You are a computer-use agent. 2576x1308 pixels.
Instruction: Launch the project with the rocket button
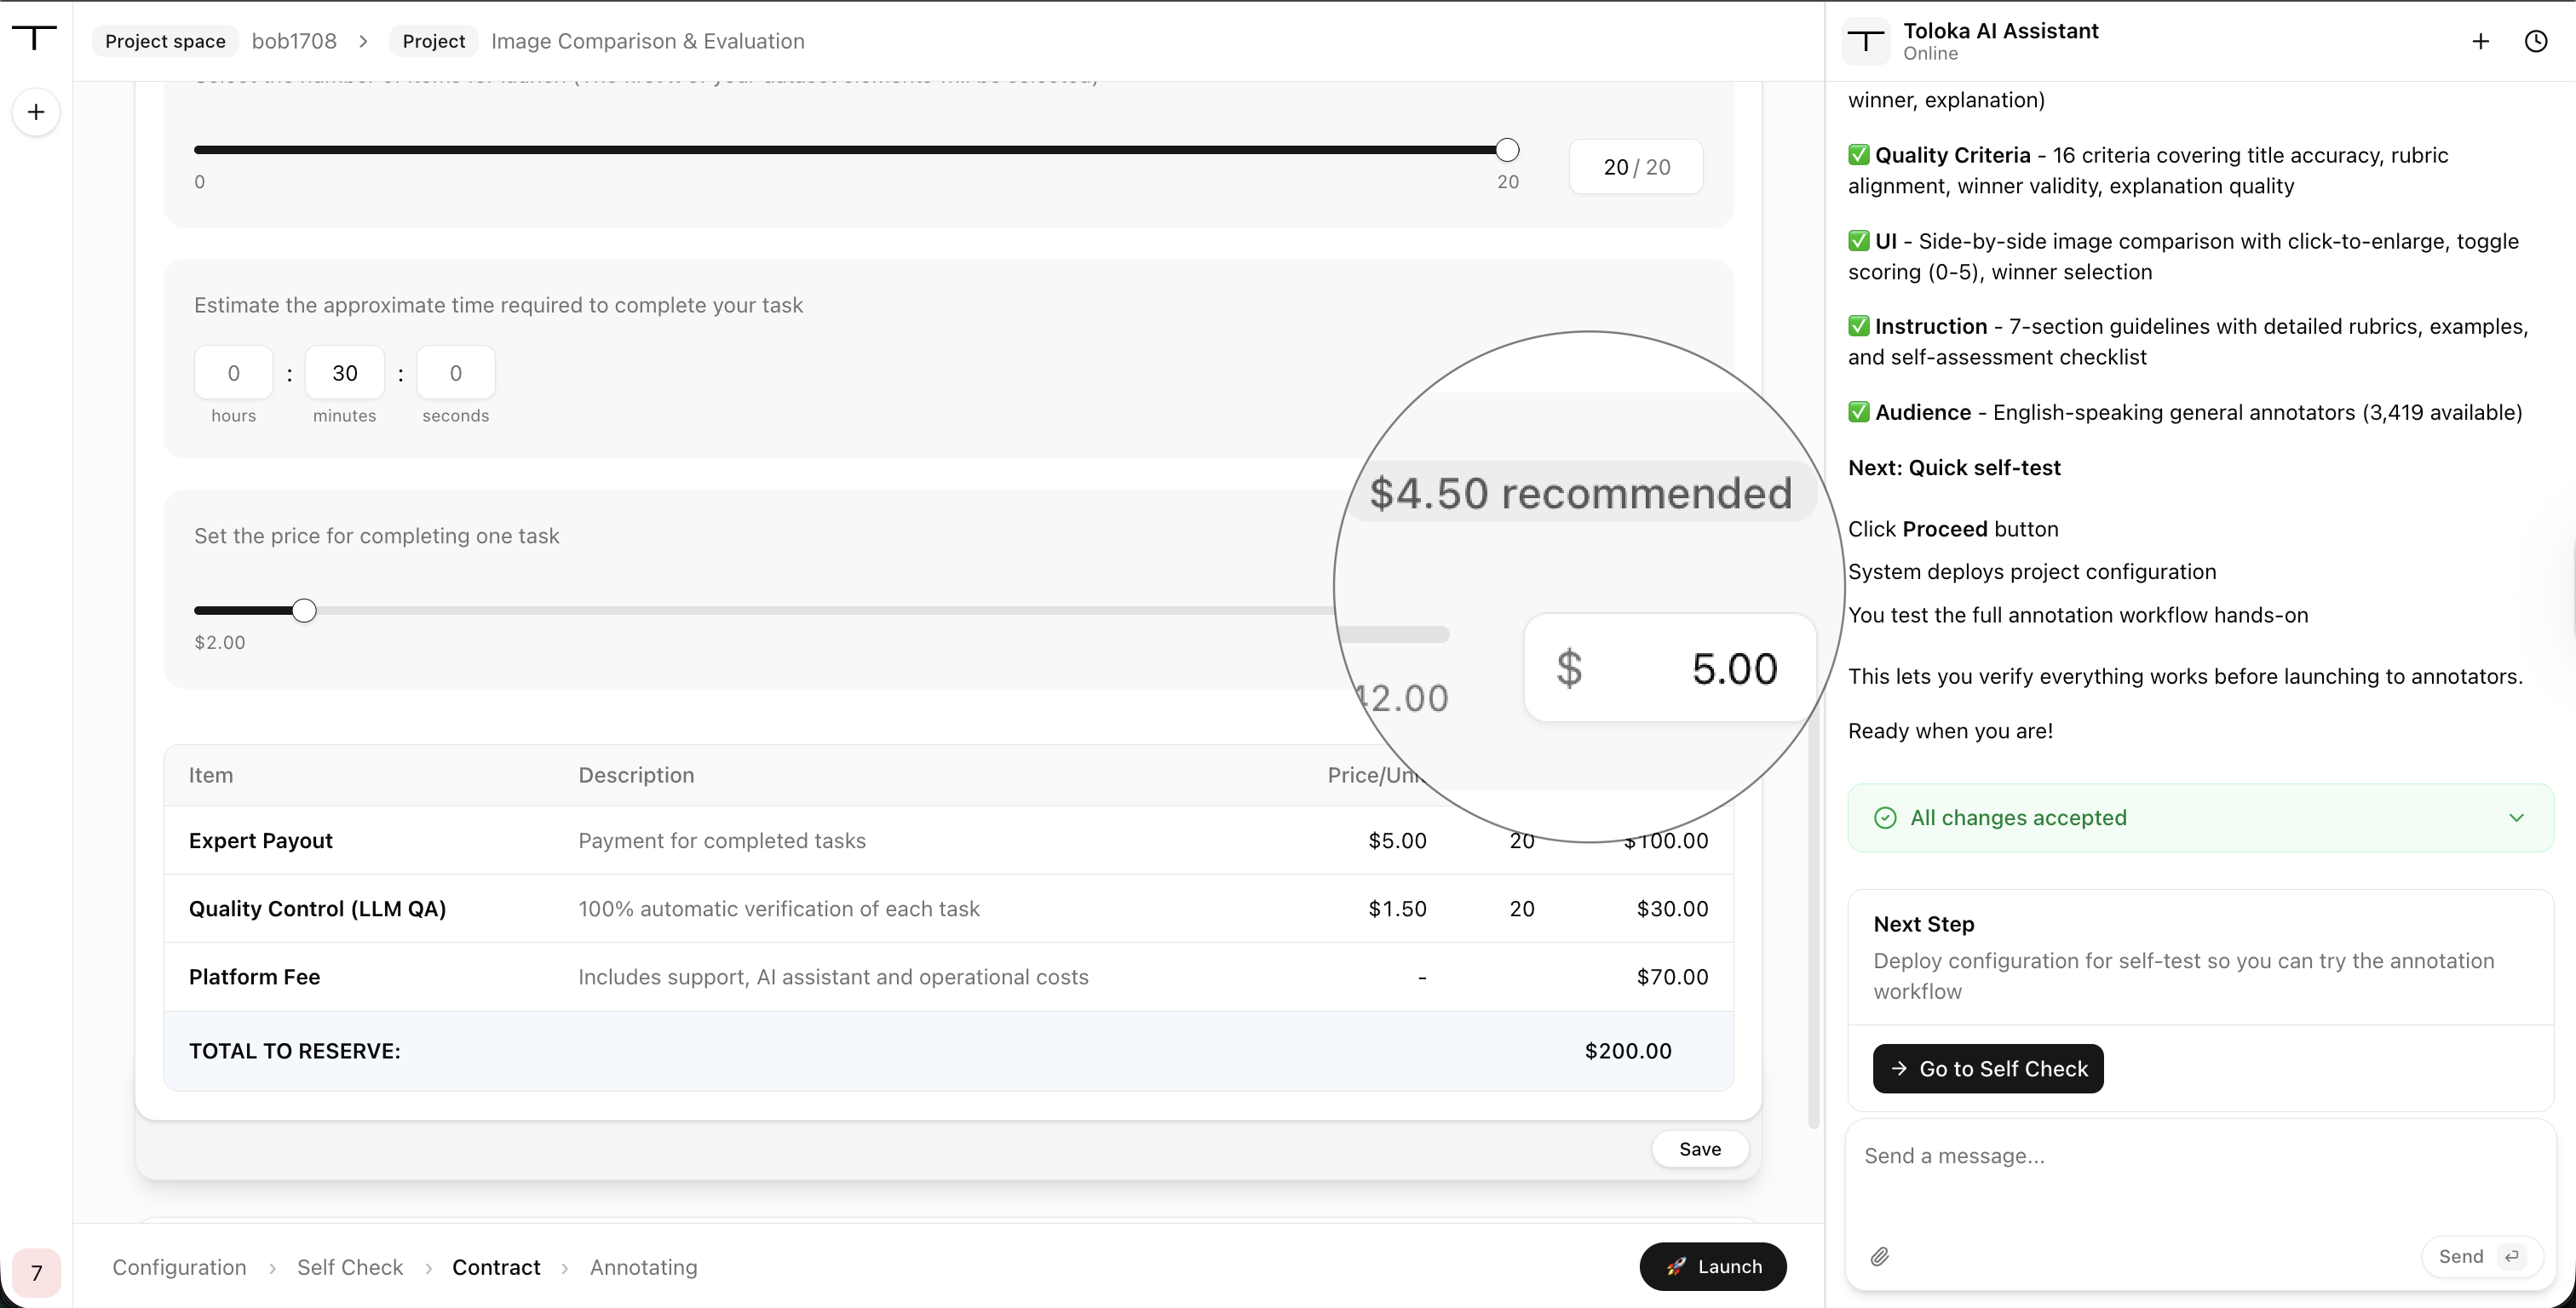pyautogui.click(x=1713, y=1266)
